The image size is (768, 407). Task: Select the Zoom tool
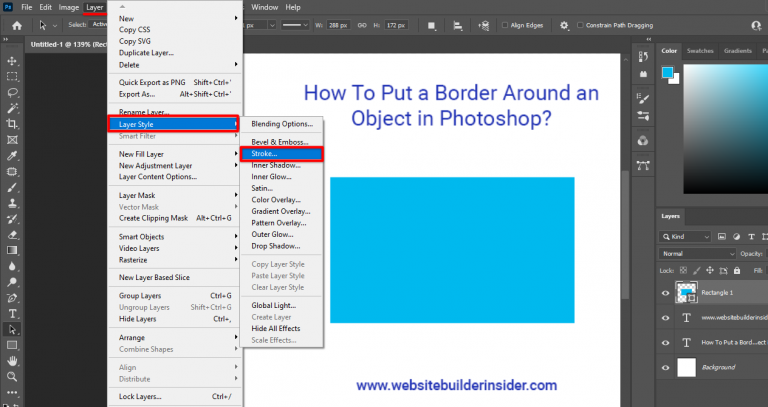(x=12, y=376)
